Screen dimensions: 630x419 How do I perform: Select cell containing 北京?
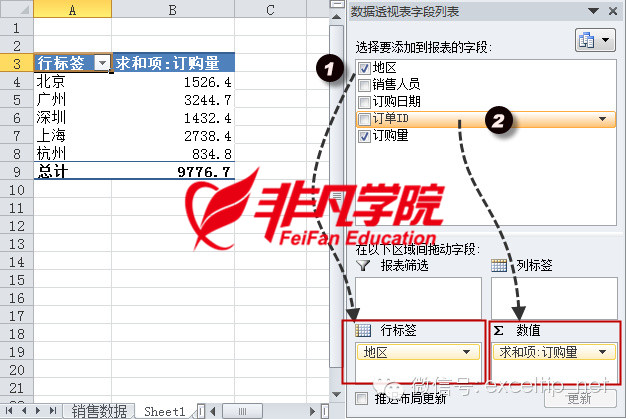(x=72, y=82)
